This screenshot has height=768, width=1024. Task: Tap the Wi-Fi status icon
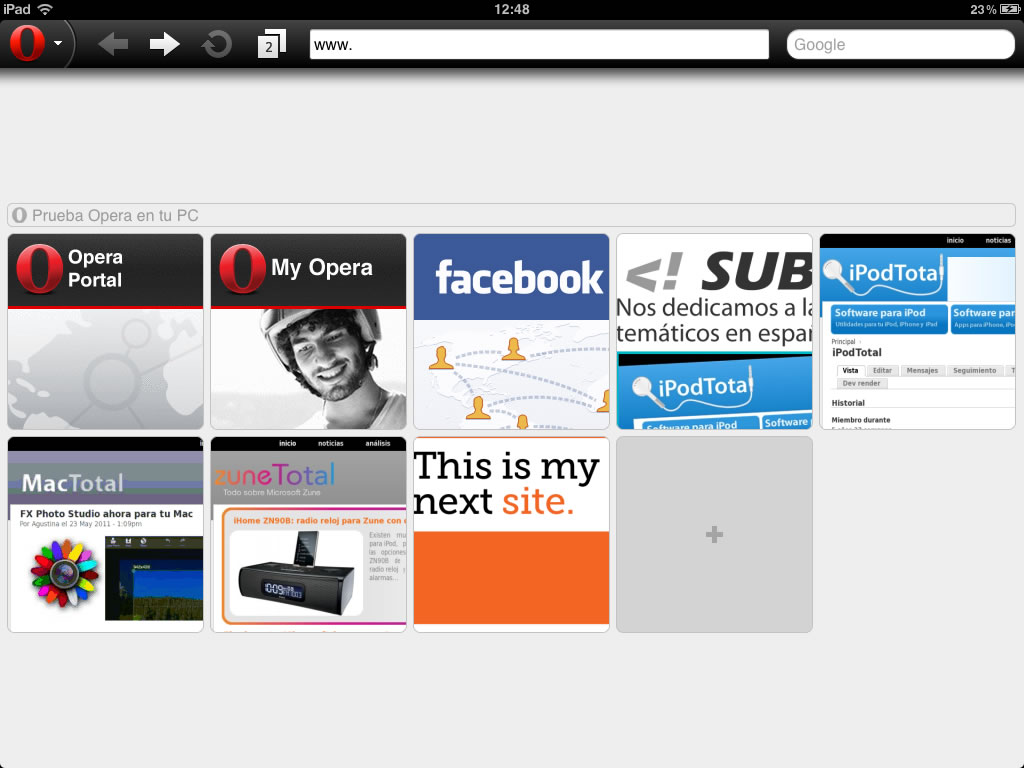click(x=45, y=9)
